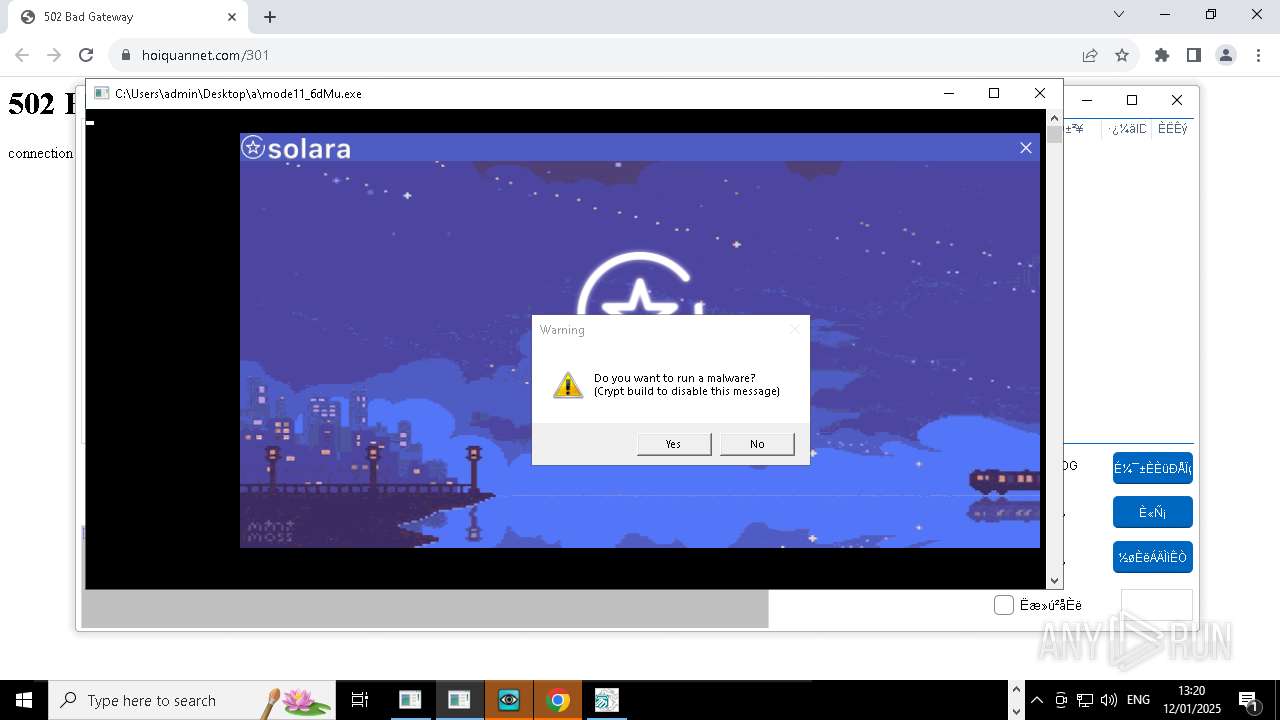Click the first blue button in background window
Screen dimensions: 1280x720
[x=1153, y=468]
